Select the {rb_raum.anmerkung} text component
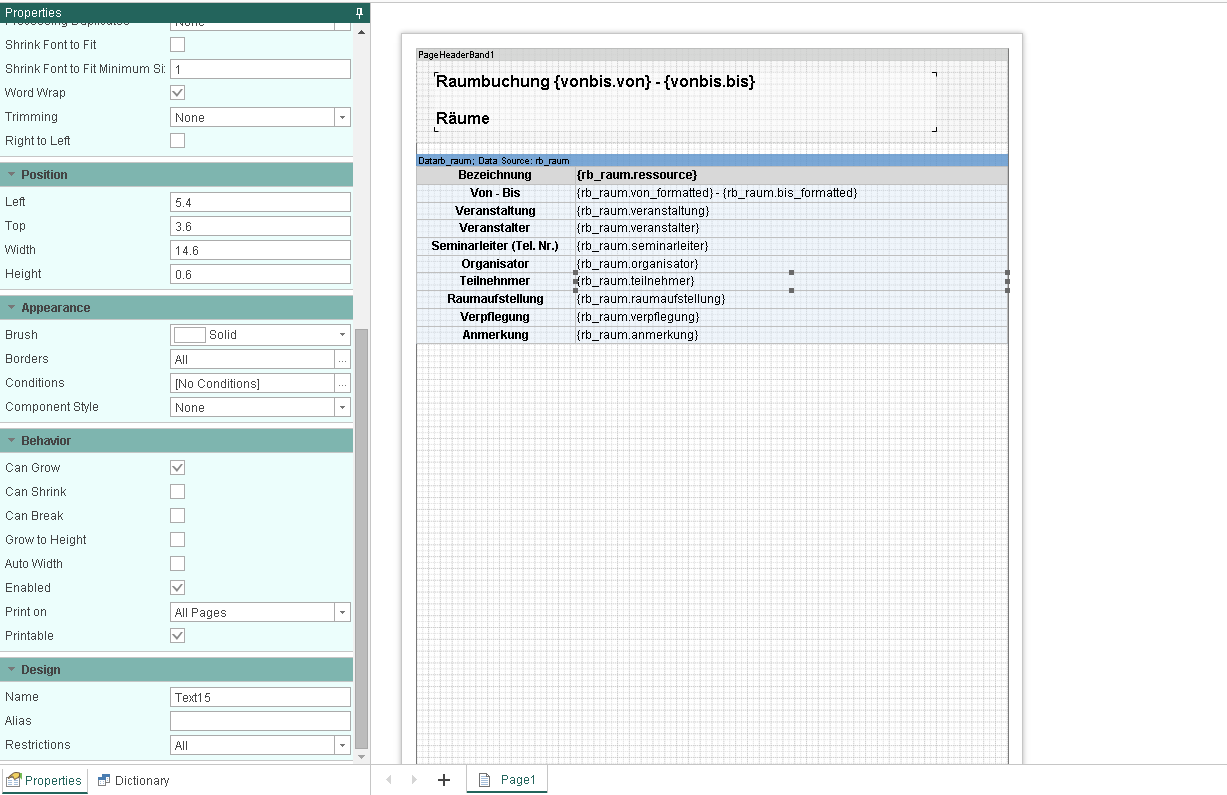This screenshot has width=1227, height=795. point(791,335)
